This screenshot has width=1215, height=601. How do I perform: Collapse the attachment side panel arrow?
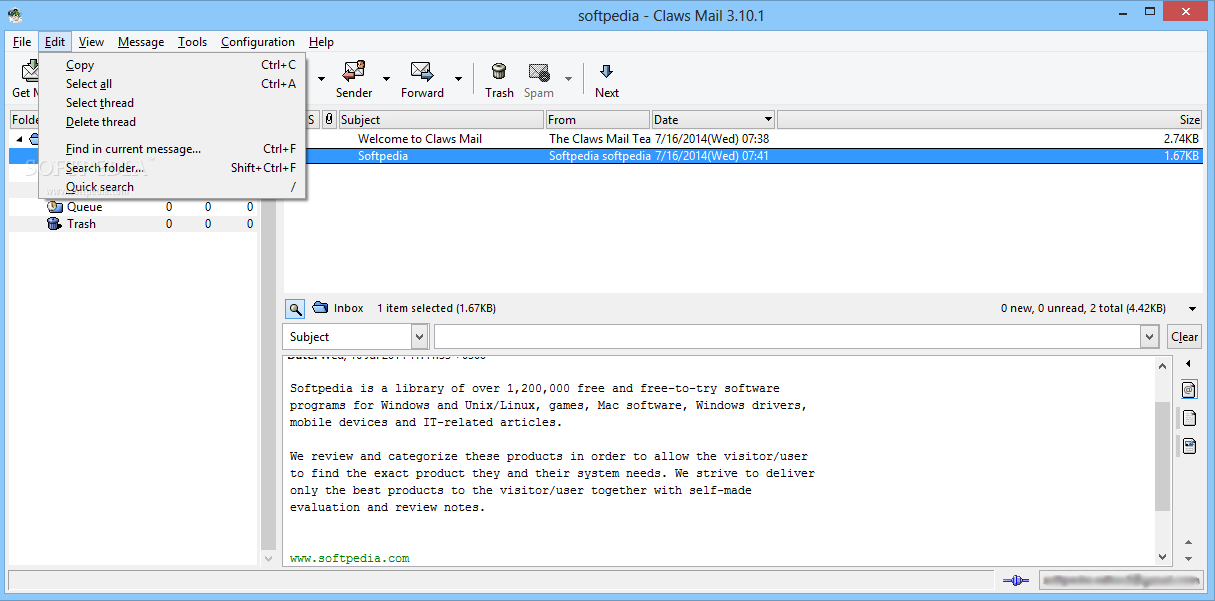1188,364
